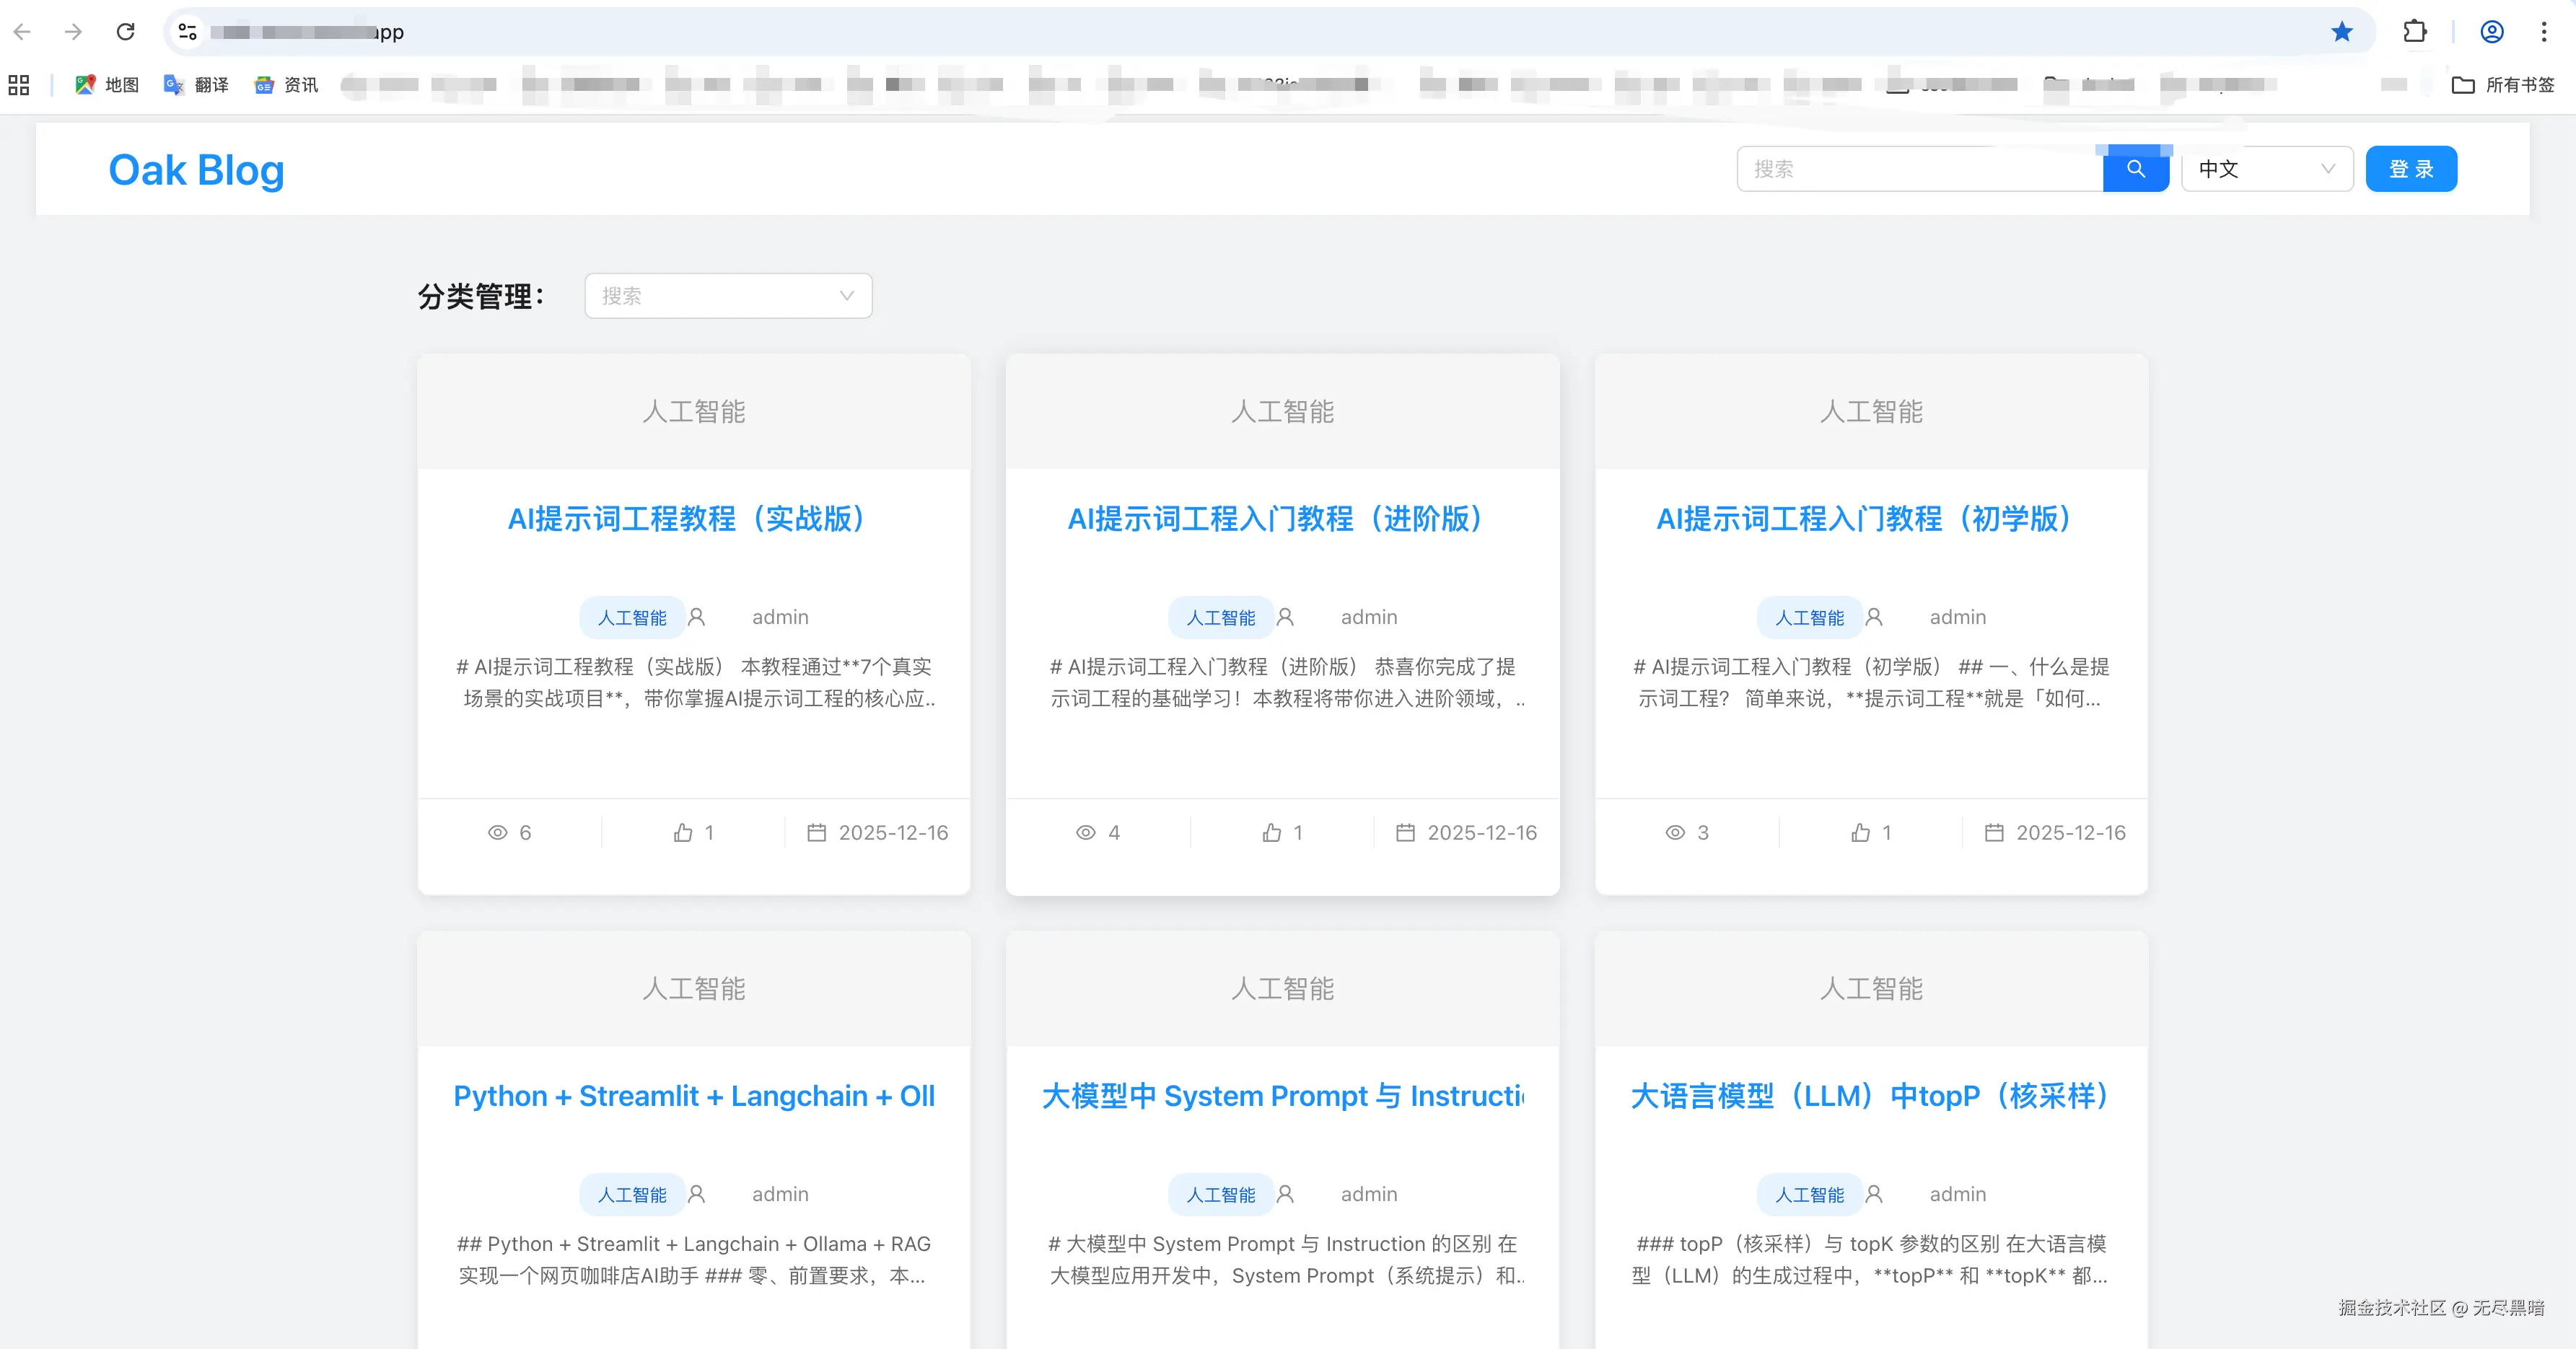Click eye views icon on 进阶版 card
This screenshot has height=1349, width=2576.
tap(1085, 832)
